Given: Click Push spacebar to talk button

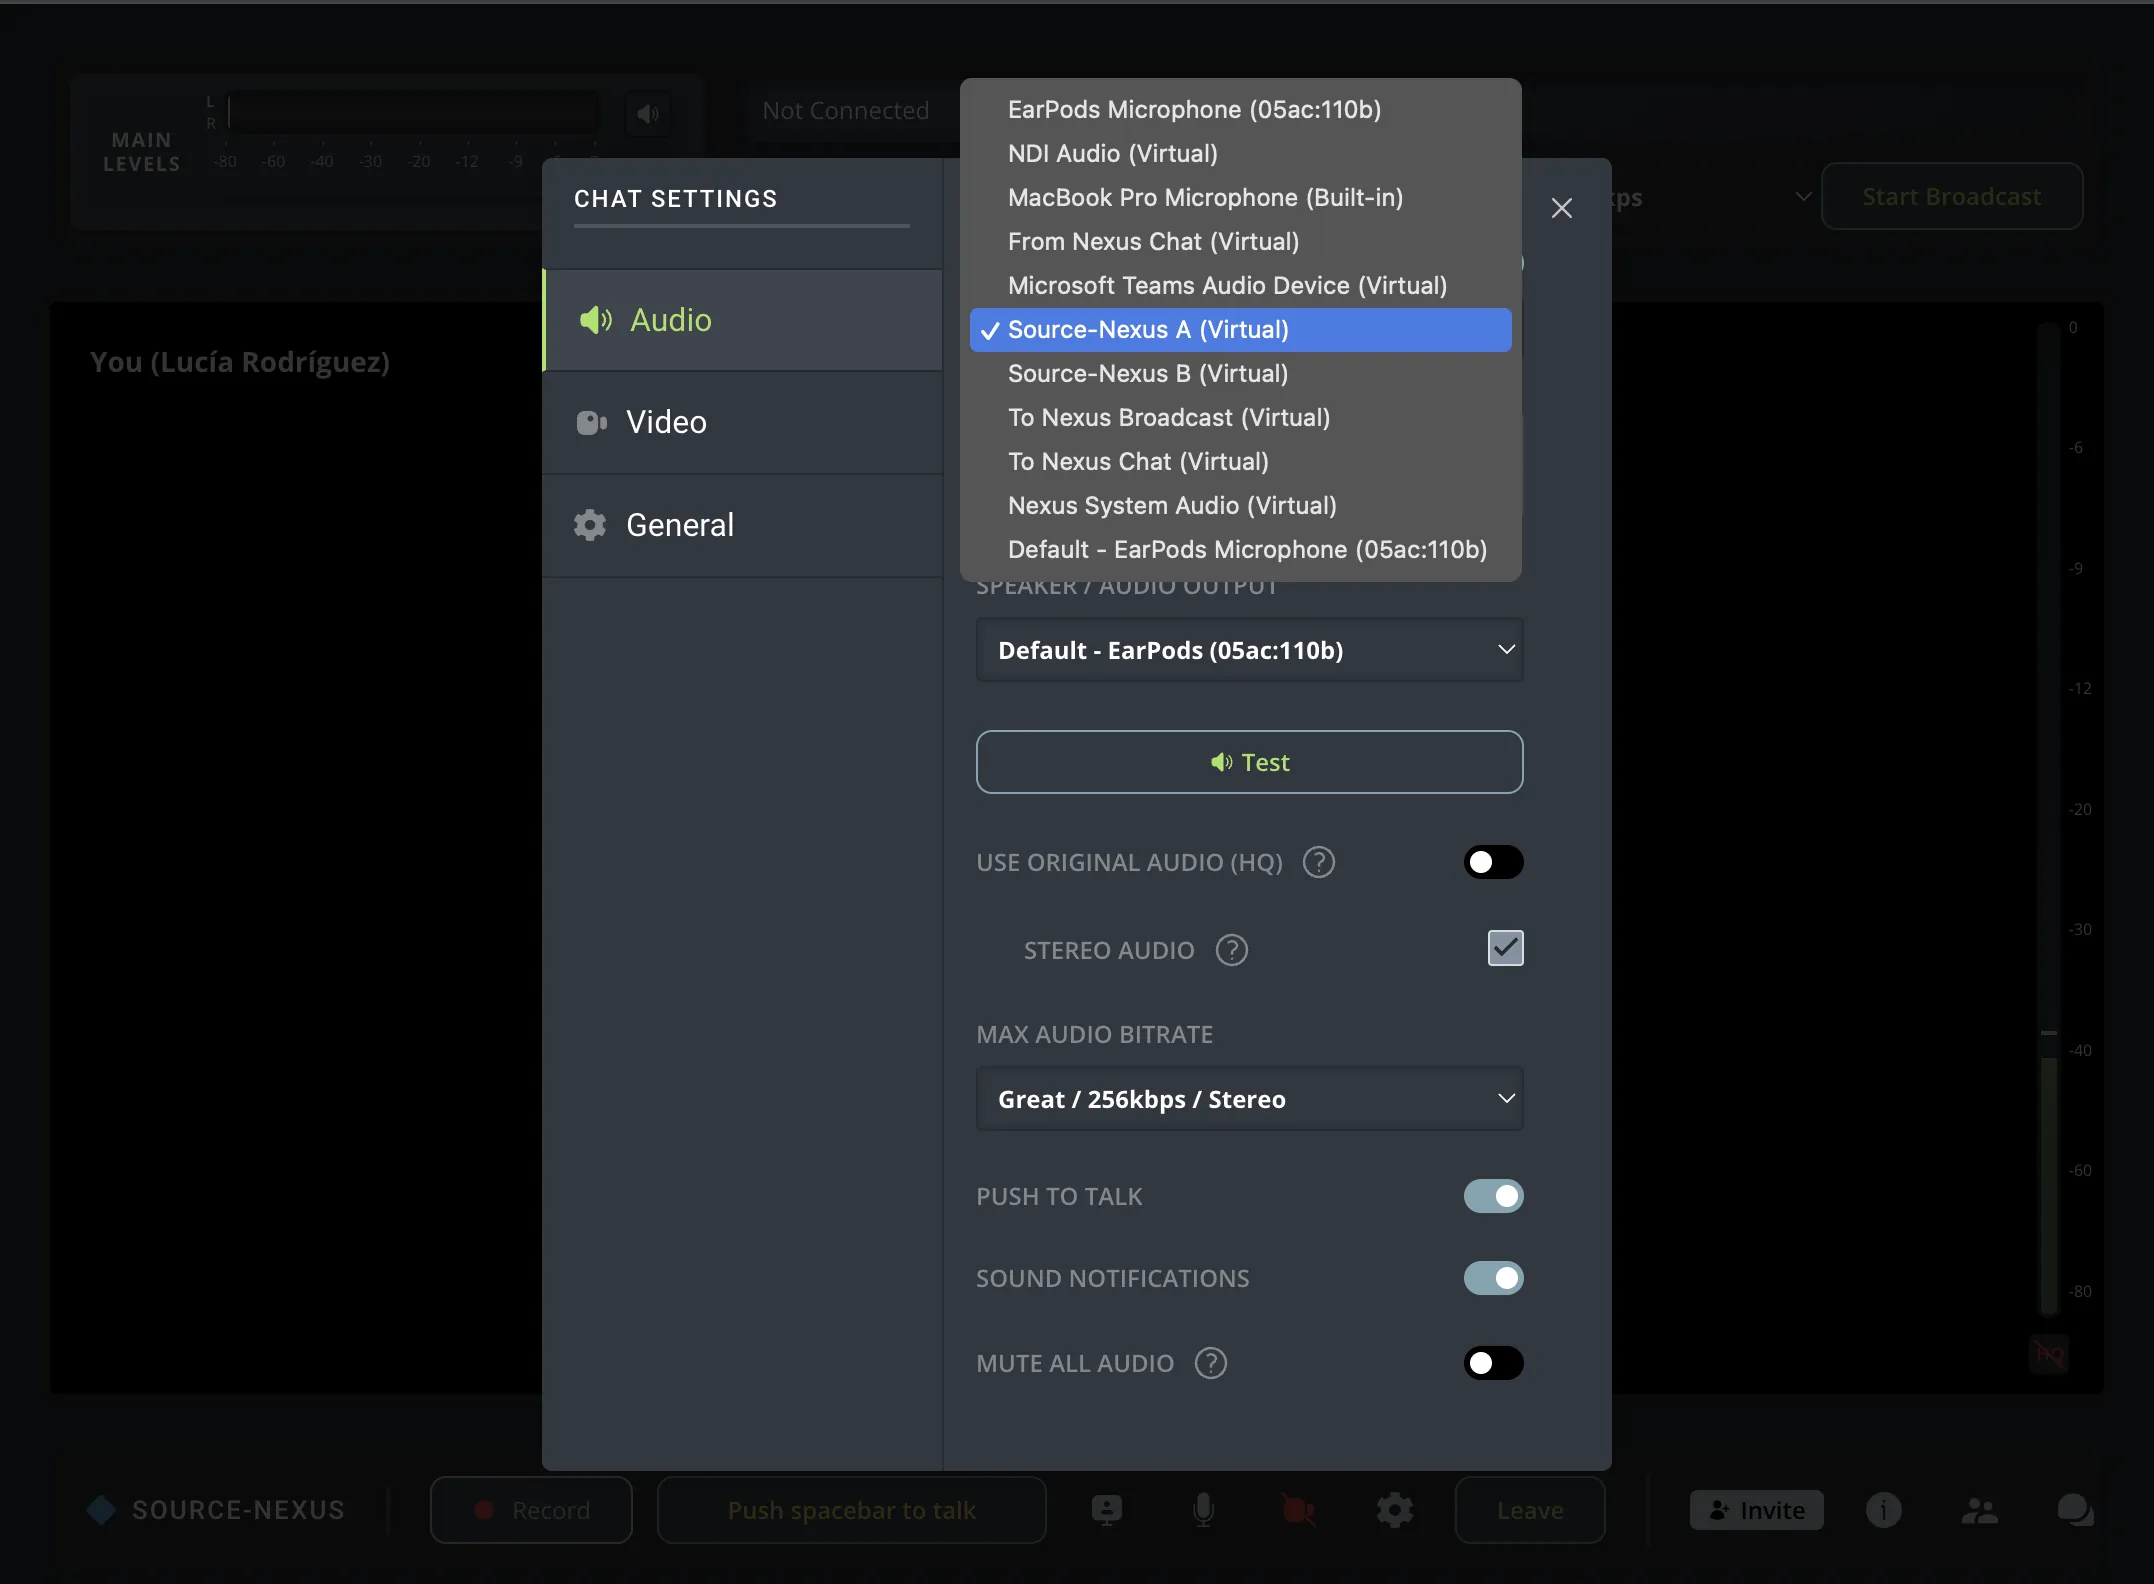Looking at the screenshot, I should (851, 1510).
